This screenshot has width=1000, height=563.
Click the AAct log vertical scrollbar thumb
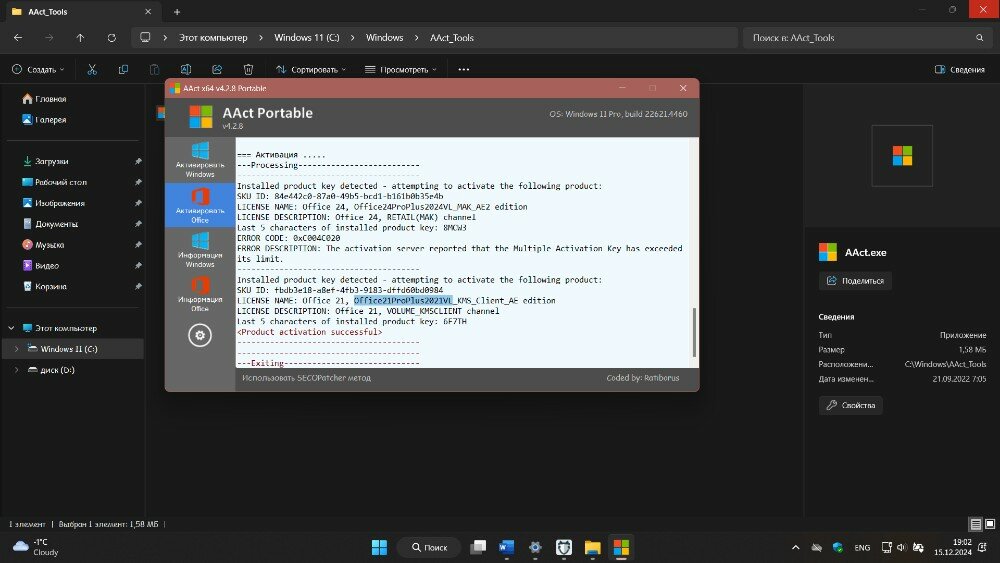694,332
